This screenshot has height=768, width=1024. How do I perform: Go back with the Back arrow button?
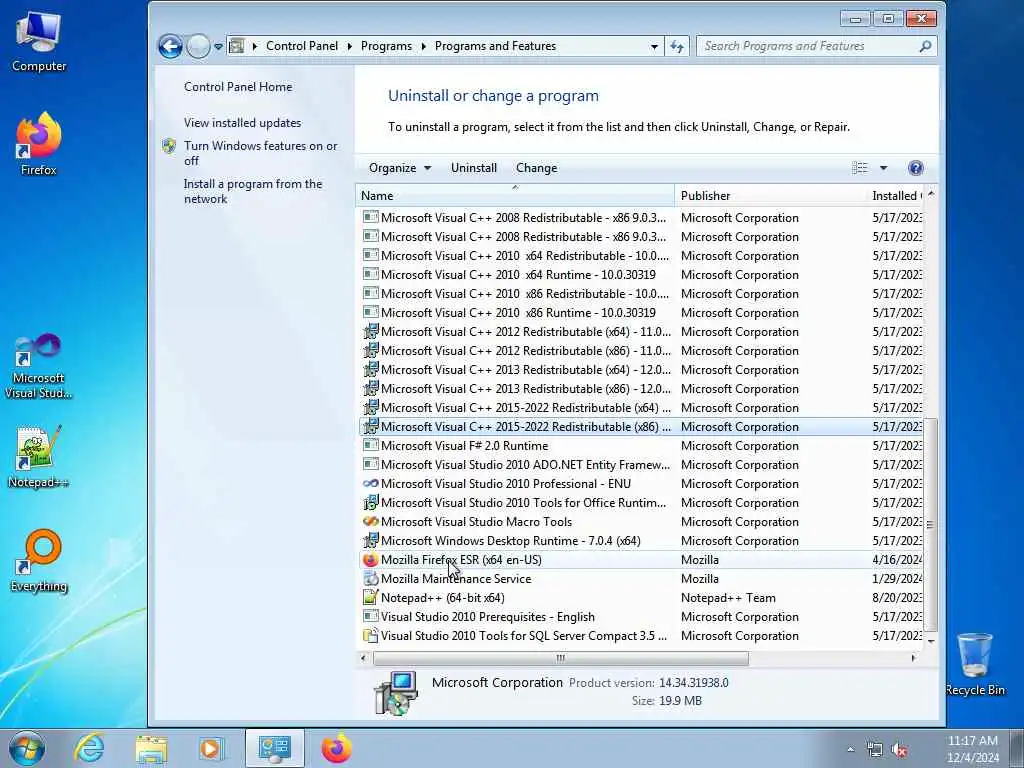click(170, 46)
